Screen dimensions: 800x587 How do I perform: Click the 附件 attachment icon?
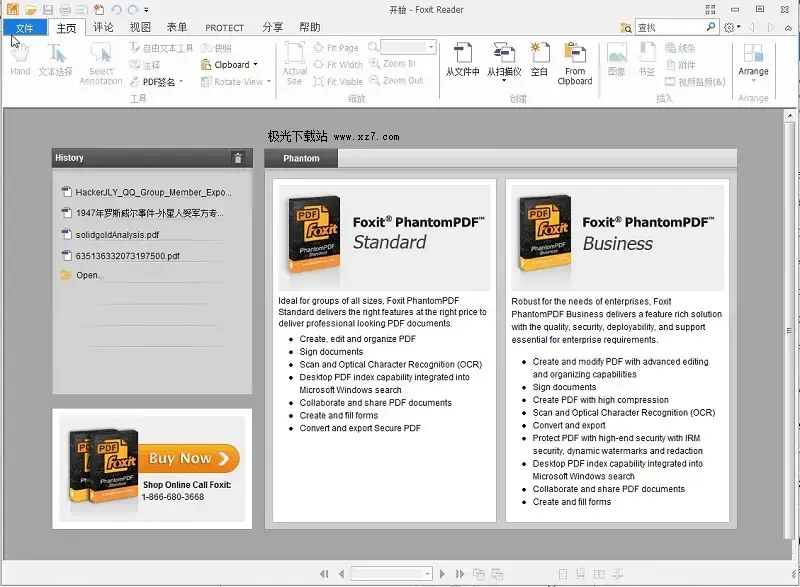coord(680,65)
